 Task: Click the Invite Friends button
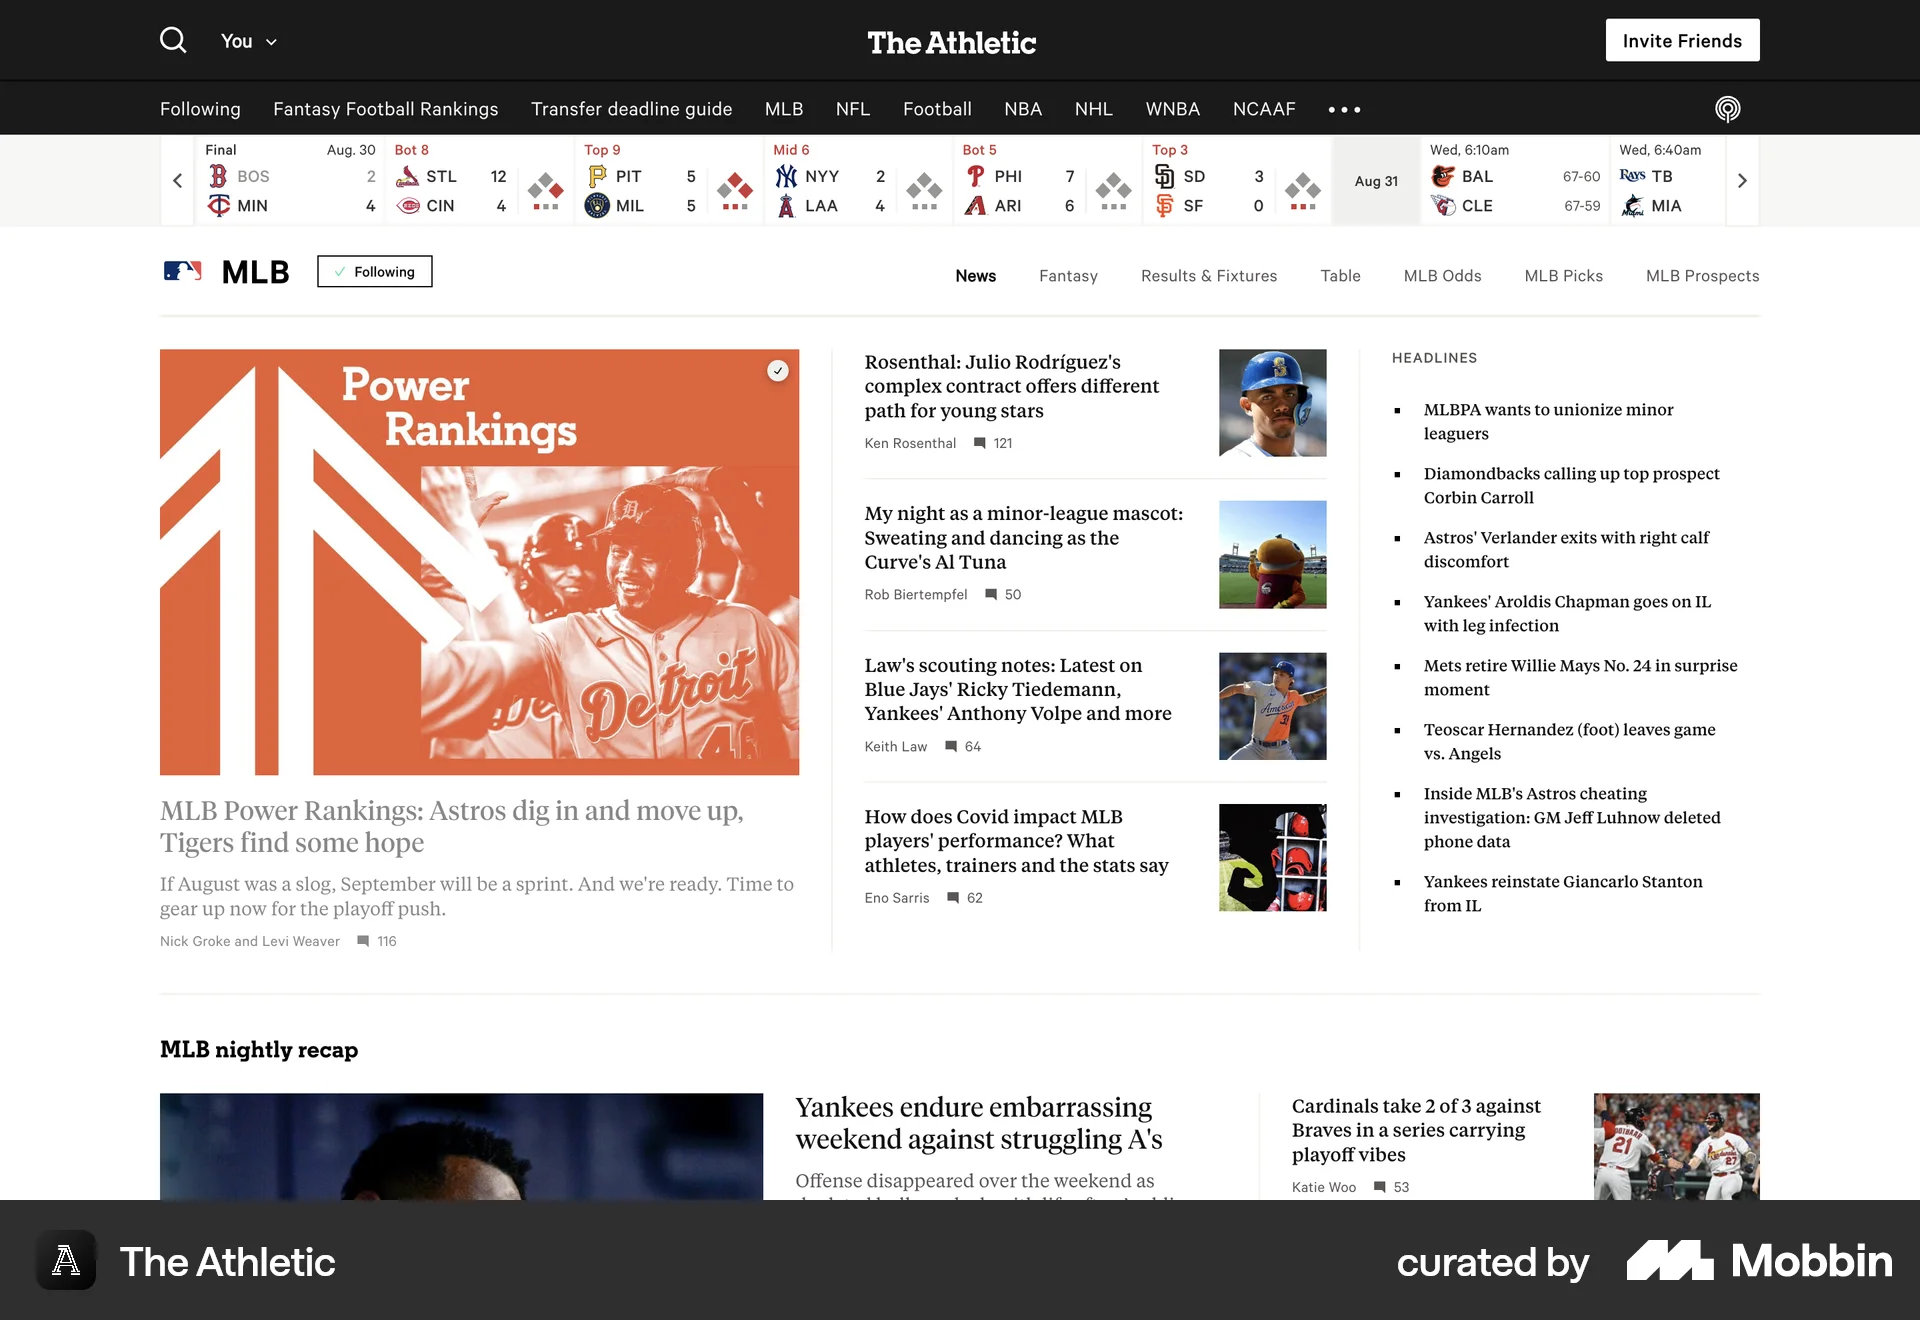click(x=1682, y=40)
